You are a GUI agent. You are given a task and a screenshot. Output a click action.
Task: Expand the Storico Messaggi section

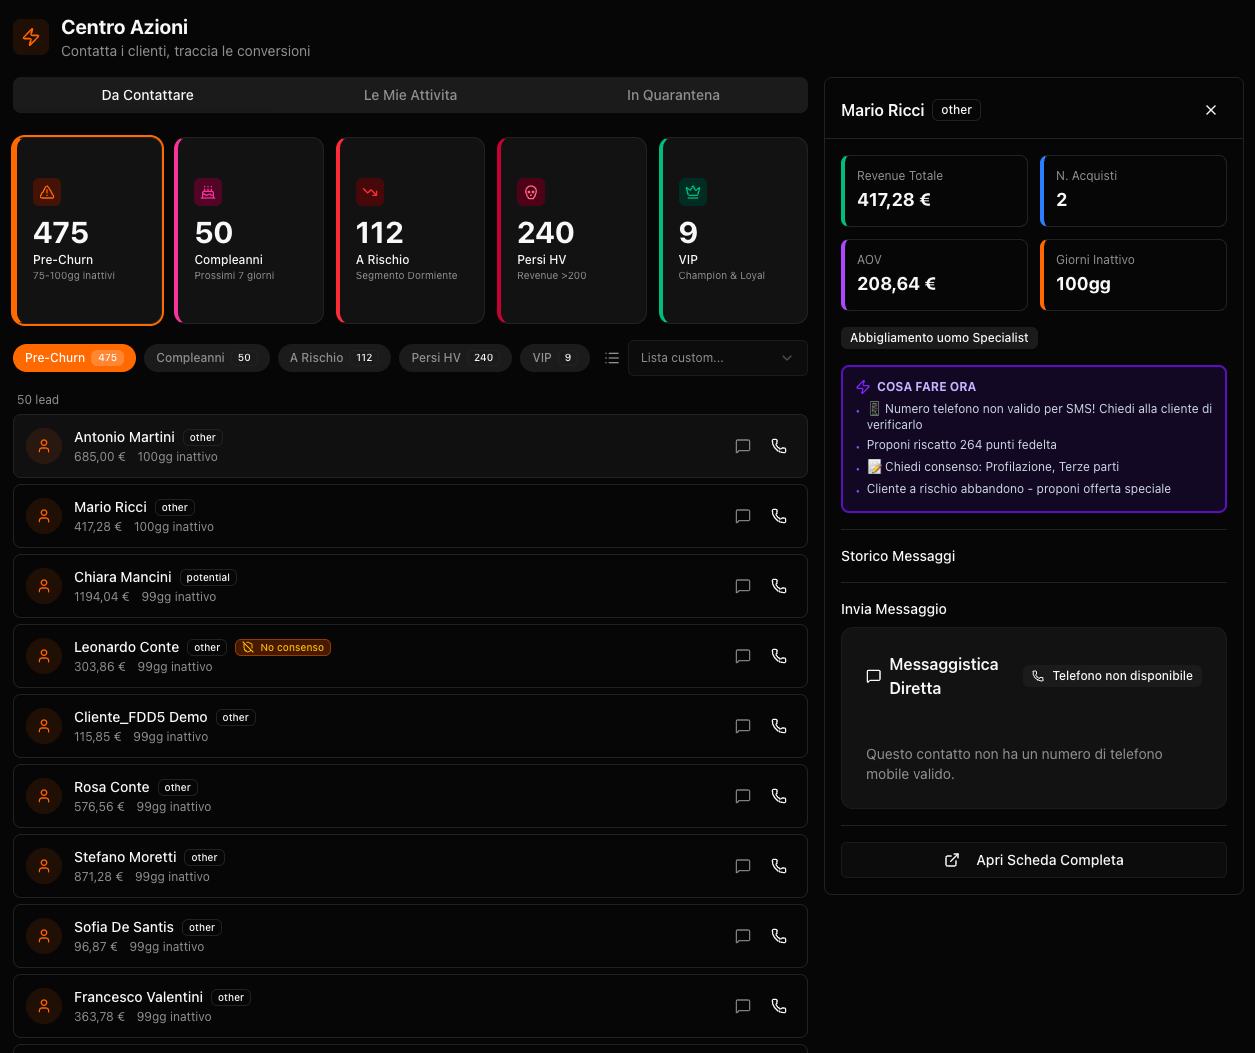[898, 556]
